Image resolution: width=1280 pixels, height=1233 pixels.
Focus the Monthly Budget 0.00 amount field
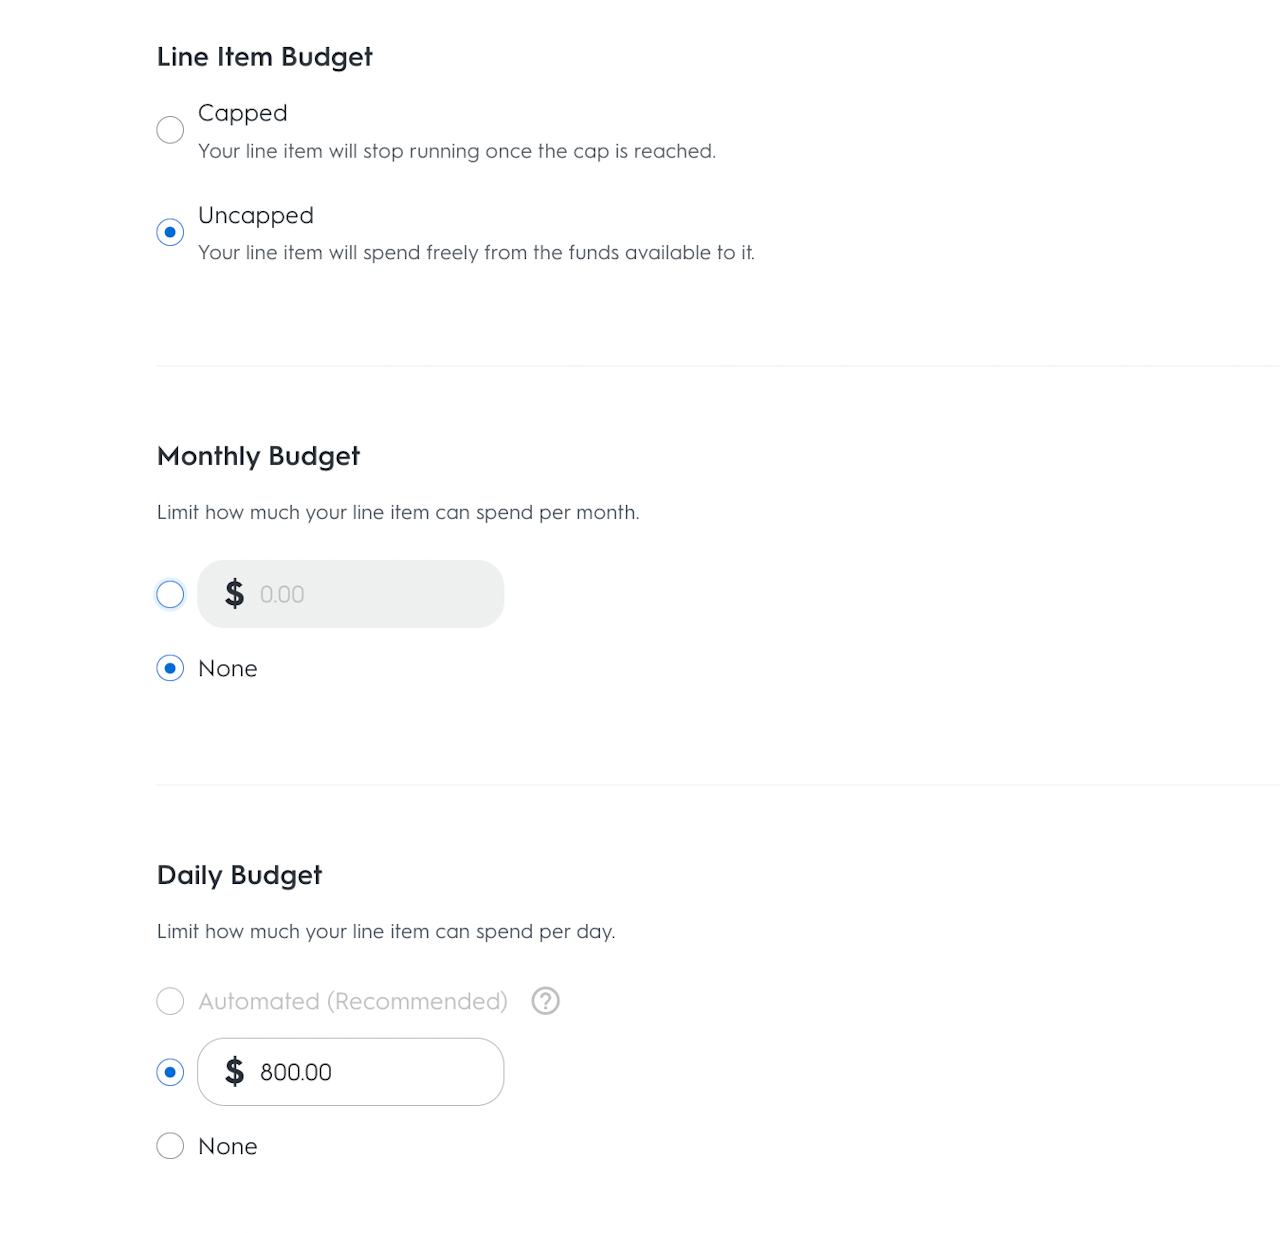(370, 594)
